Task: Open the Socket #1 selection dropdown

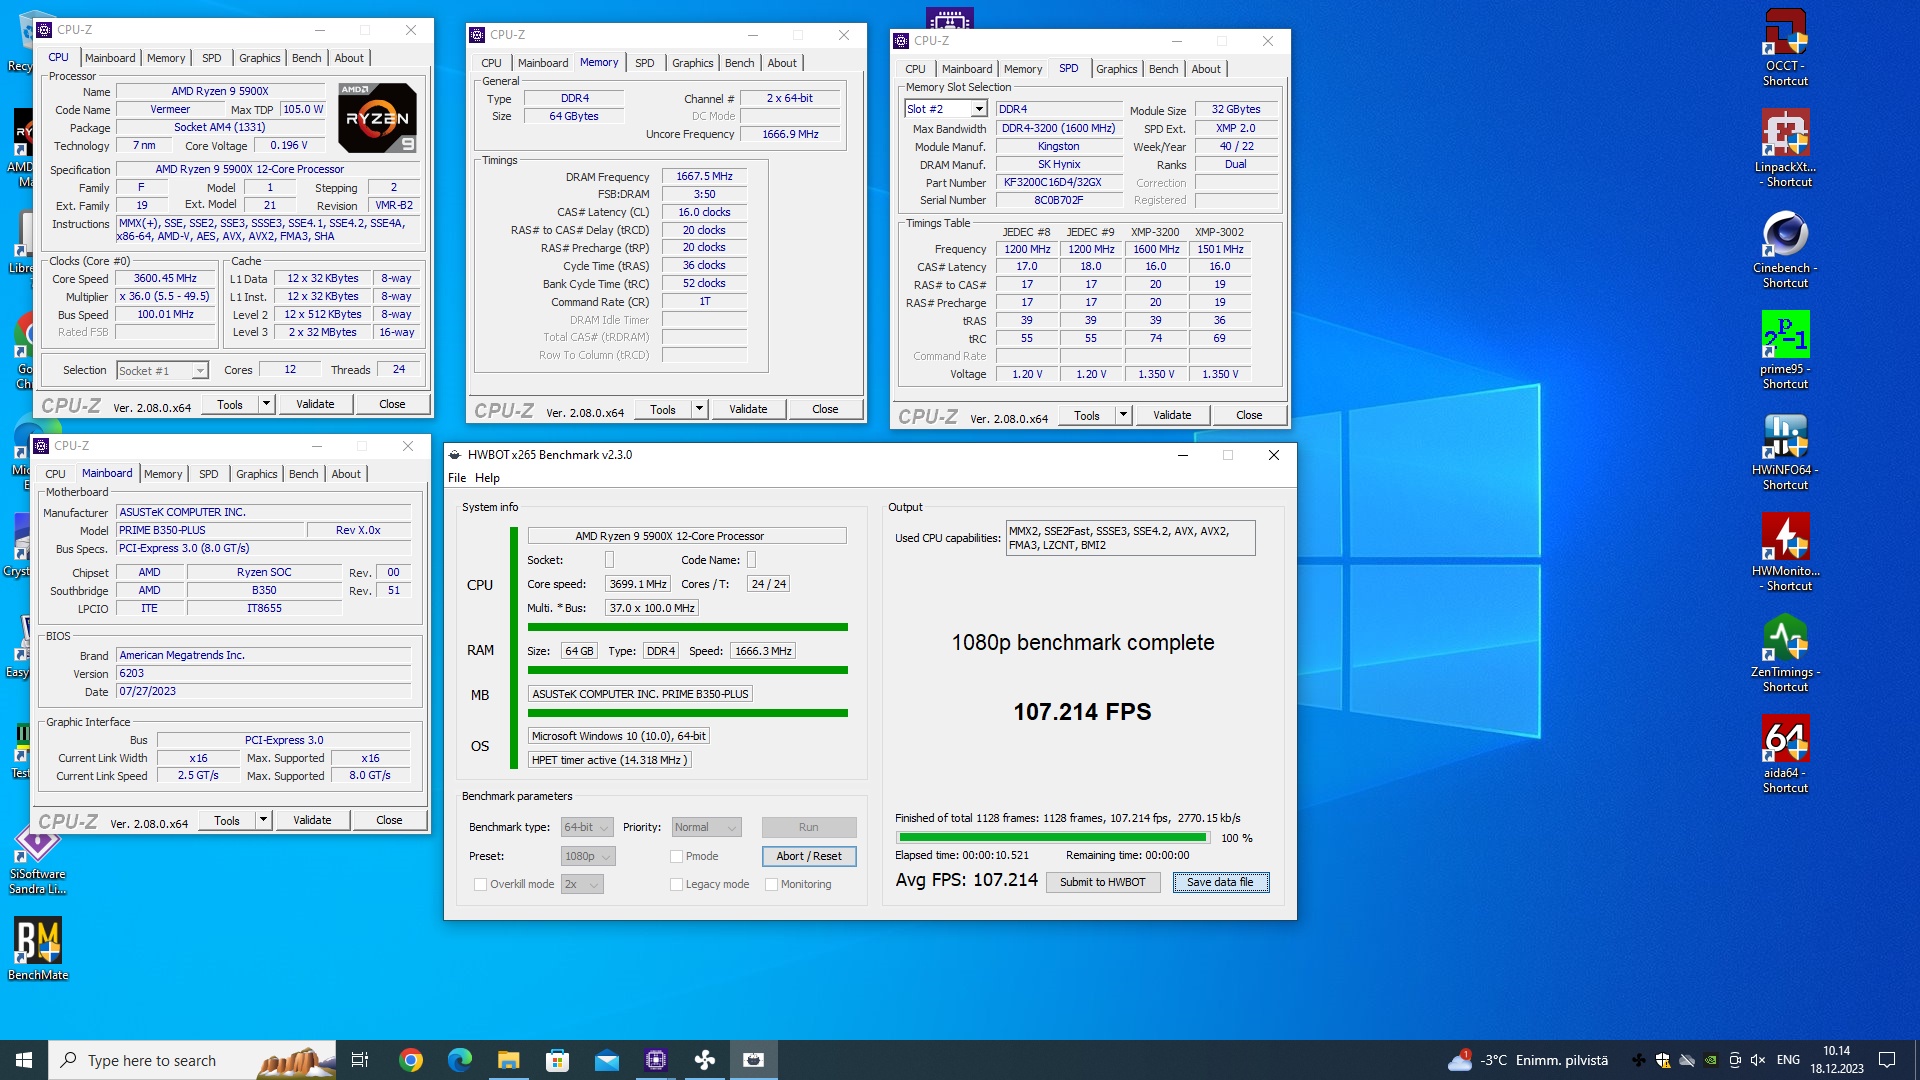Action: tap(162, 371)
